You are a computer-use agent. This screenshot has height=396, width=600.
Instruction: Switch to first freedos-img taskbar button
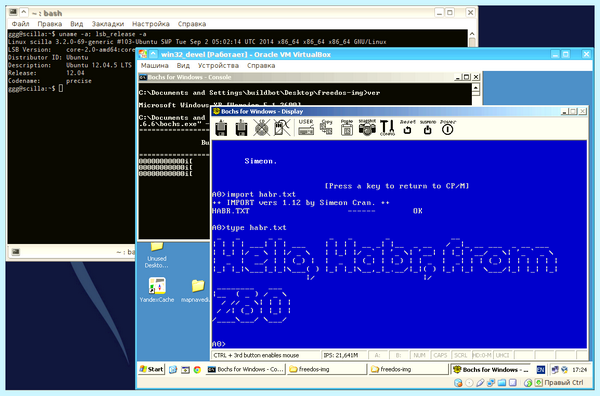(x=326, y=369)
